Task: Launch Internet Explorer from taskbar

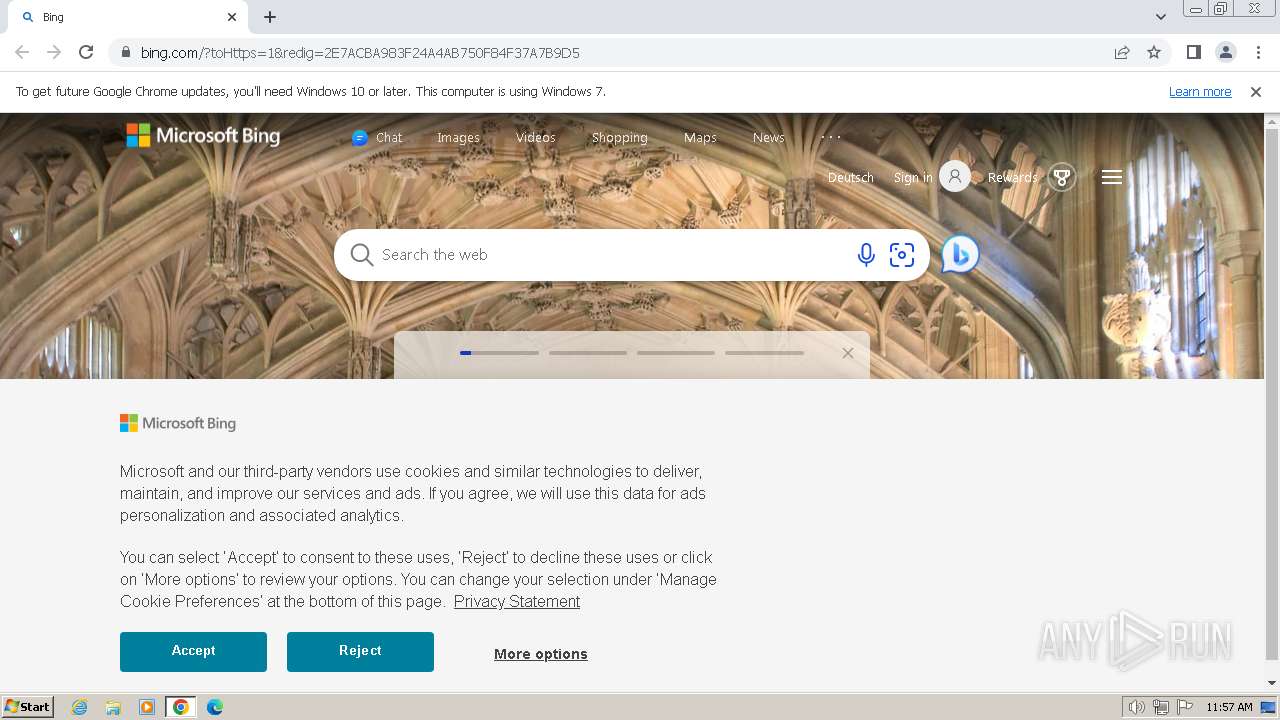Action: [80, 707]
